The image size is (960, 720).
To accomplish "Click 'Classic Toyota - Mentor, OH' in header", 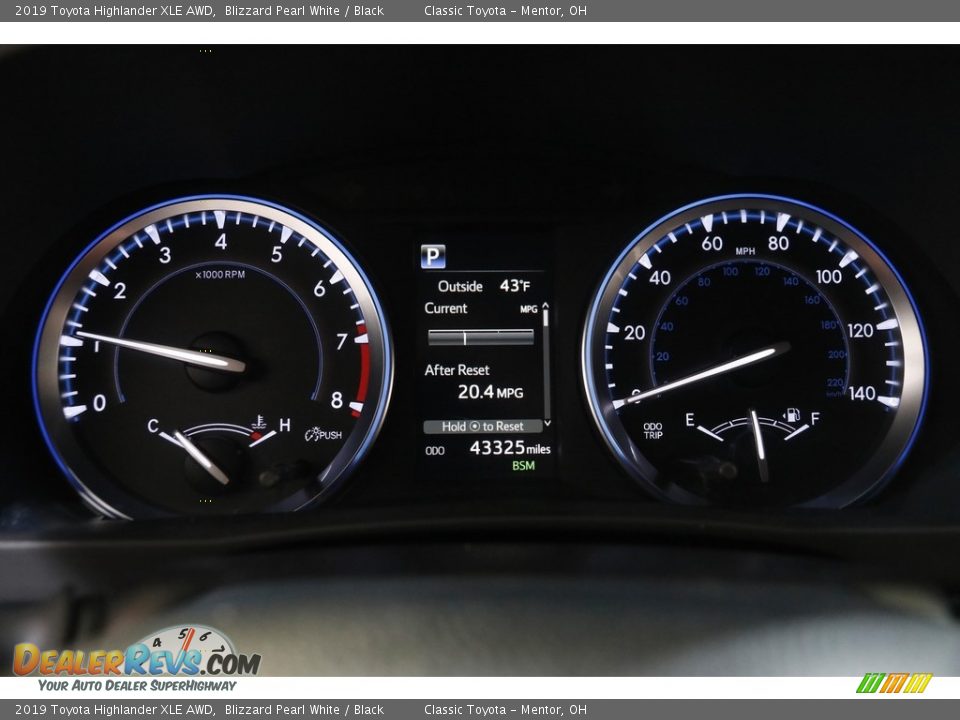I will [505, 11].
